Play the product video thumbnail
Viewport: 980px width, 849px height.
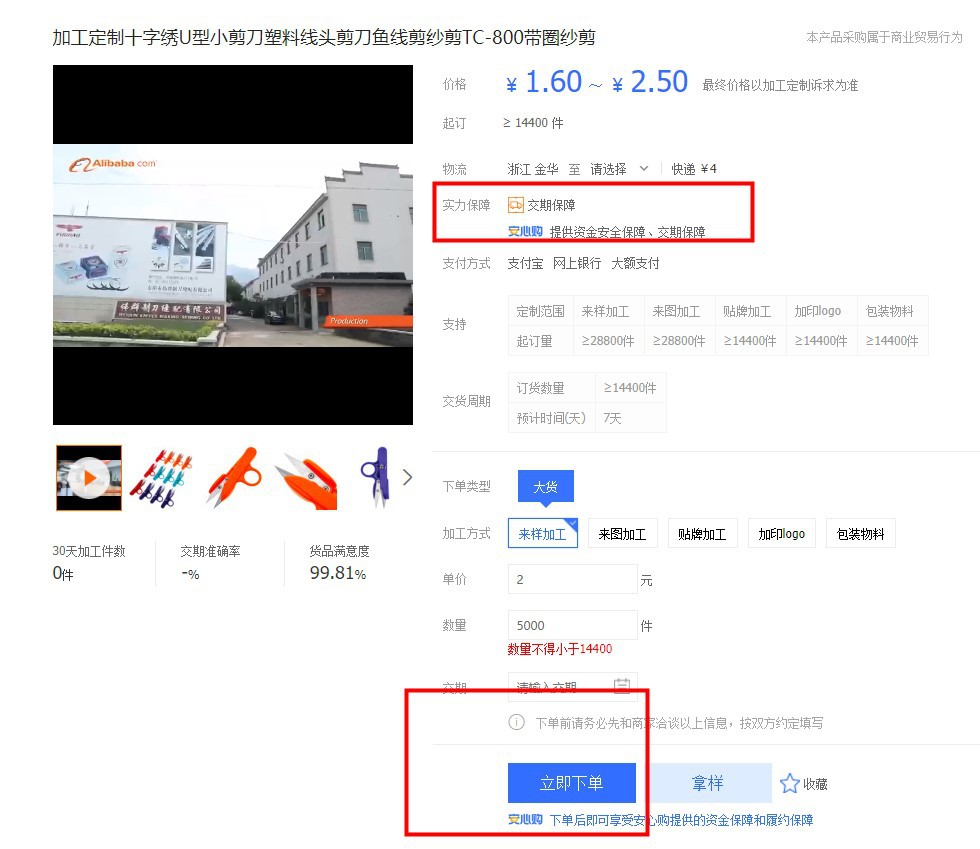pyautogui.click(x=89, y=478)
